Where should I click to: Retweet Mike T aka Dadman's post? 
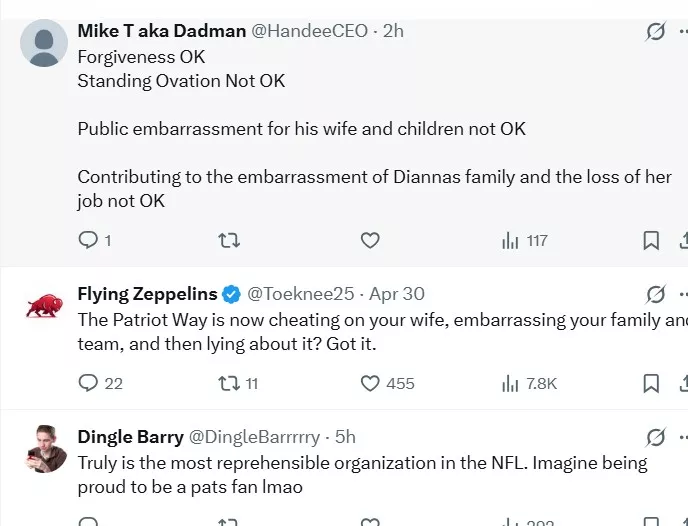tap(229, 240)
